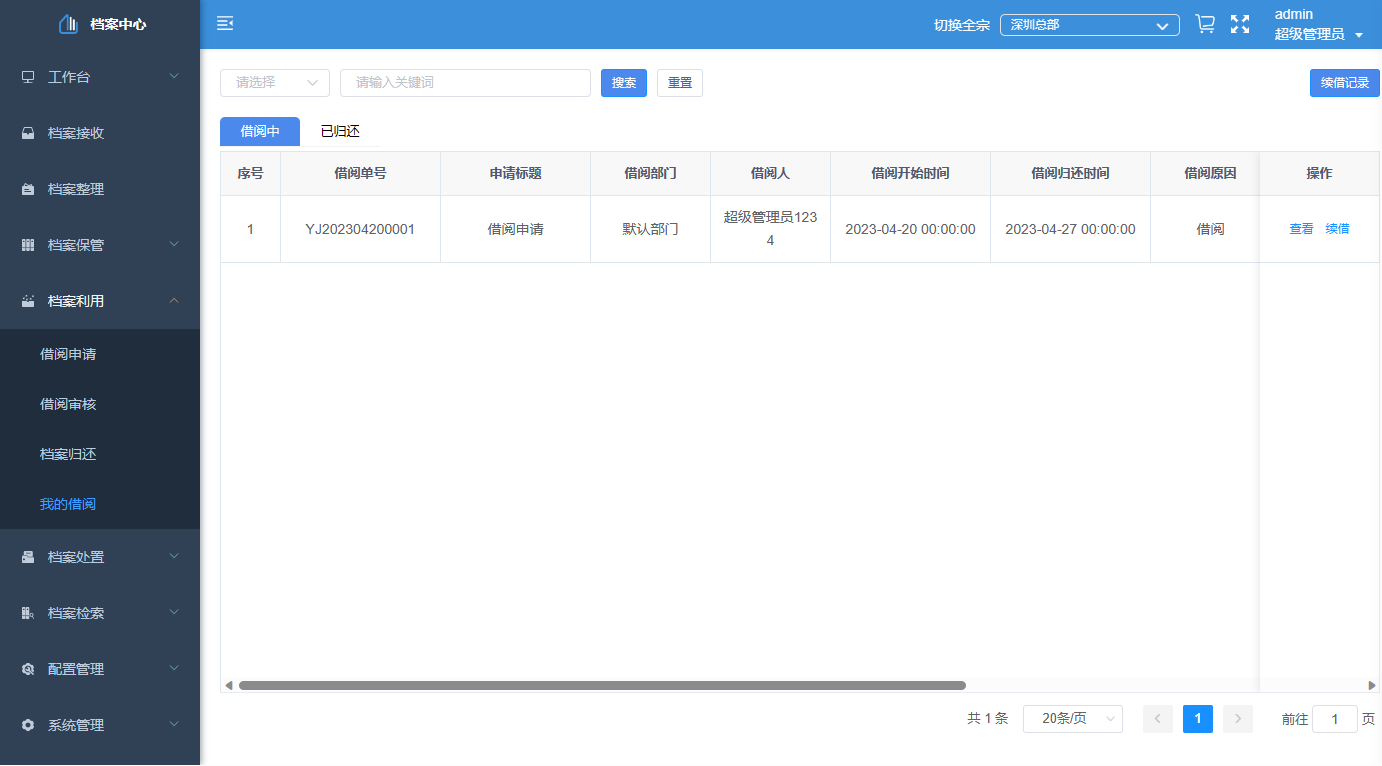Click the keyword input field
The image size is (1382, 766).
click(465, 83)
